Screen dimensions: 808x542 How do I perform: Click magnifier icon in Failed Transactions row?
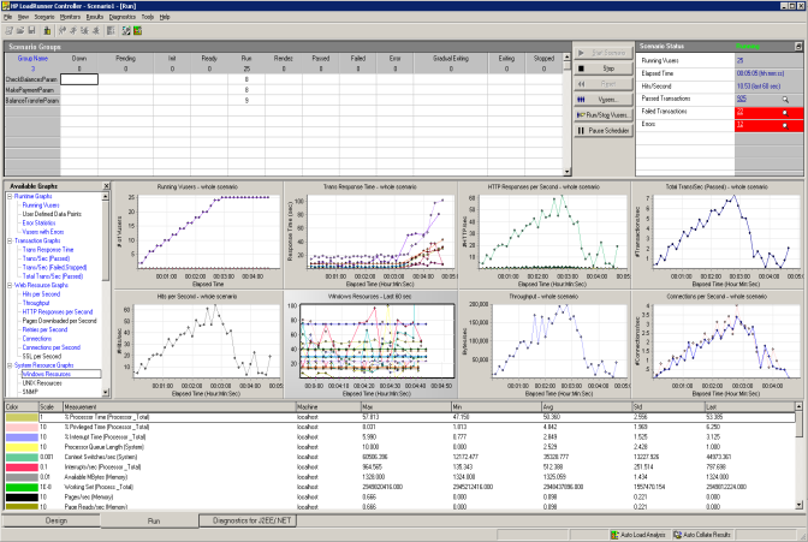coord(785,111)
